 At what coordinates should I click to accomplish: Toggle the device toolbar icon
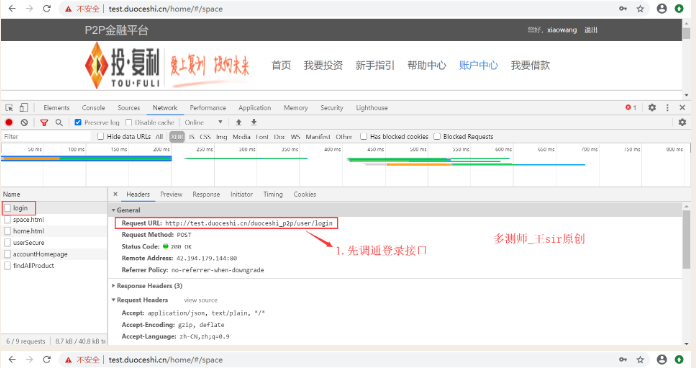[24, 107]
